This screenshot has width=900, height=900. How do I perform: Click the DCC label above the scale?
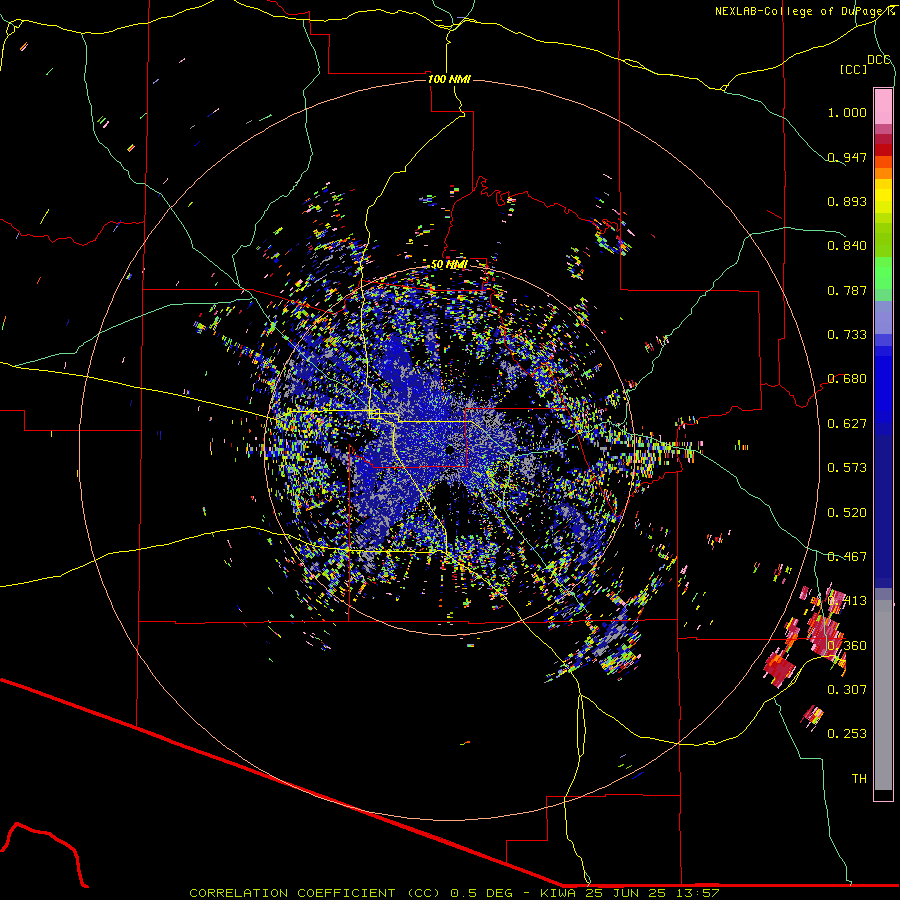tap(878, 59)
